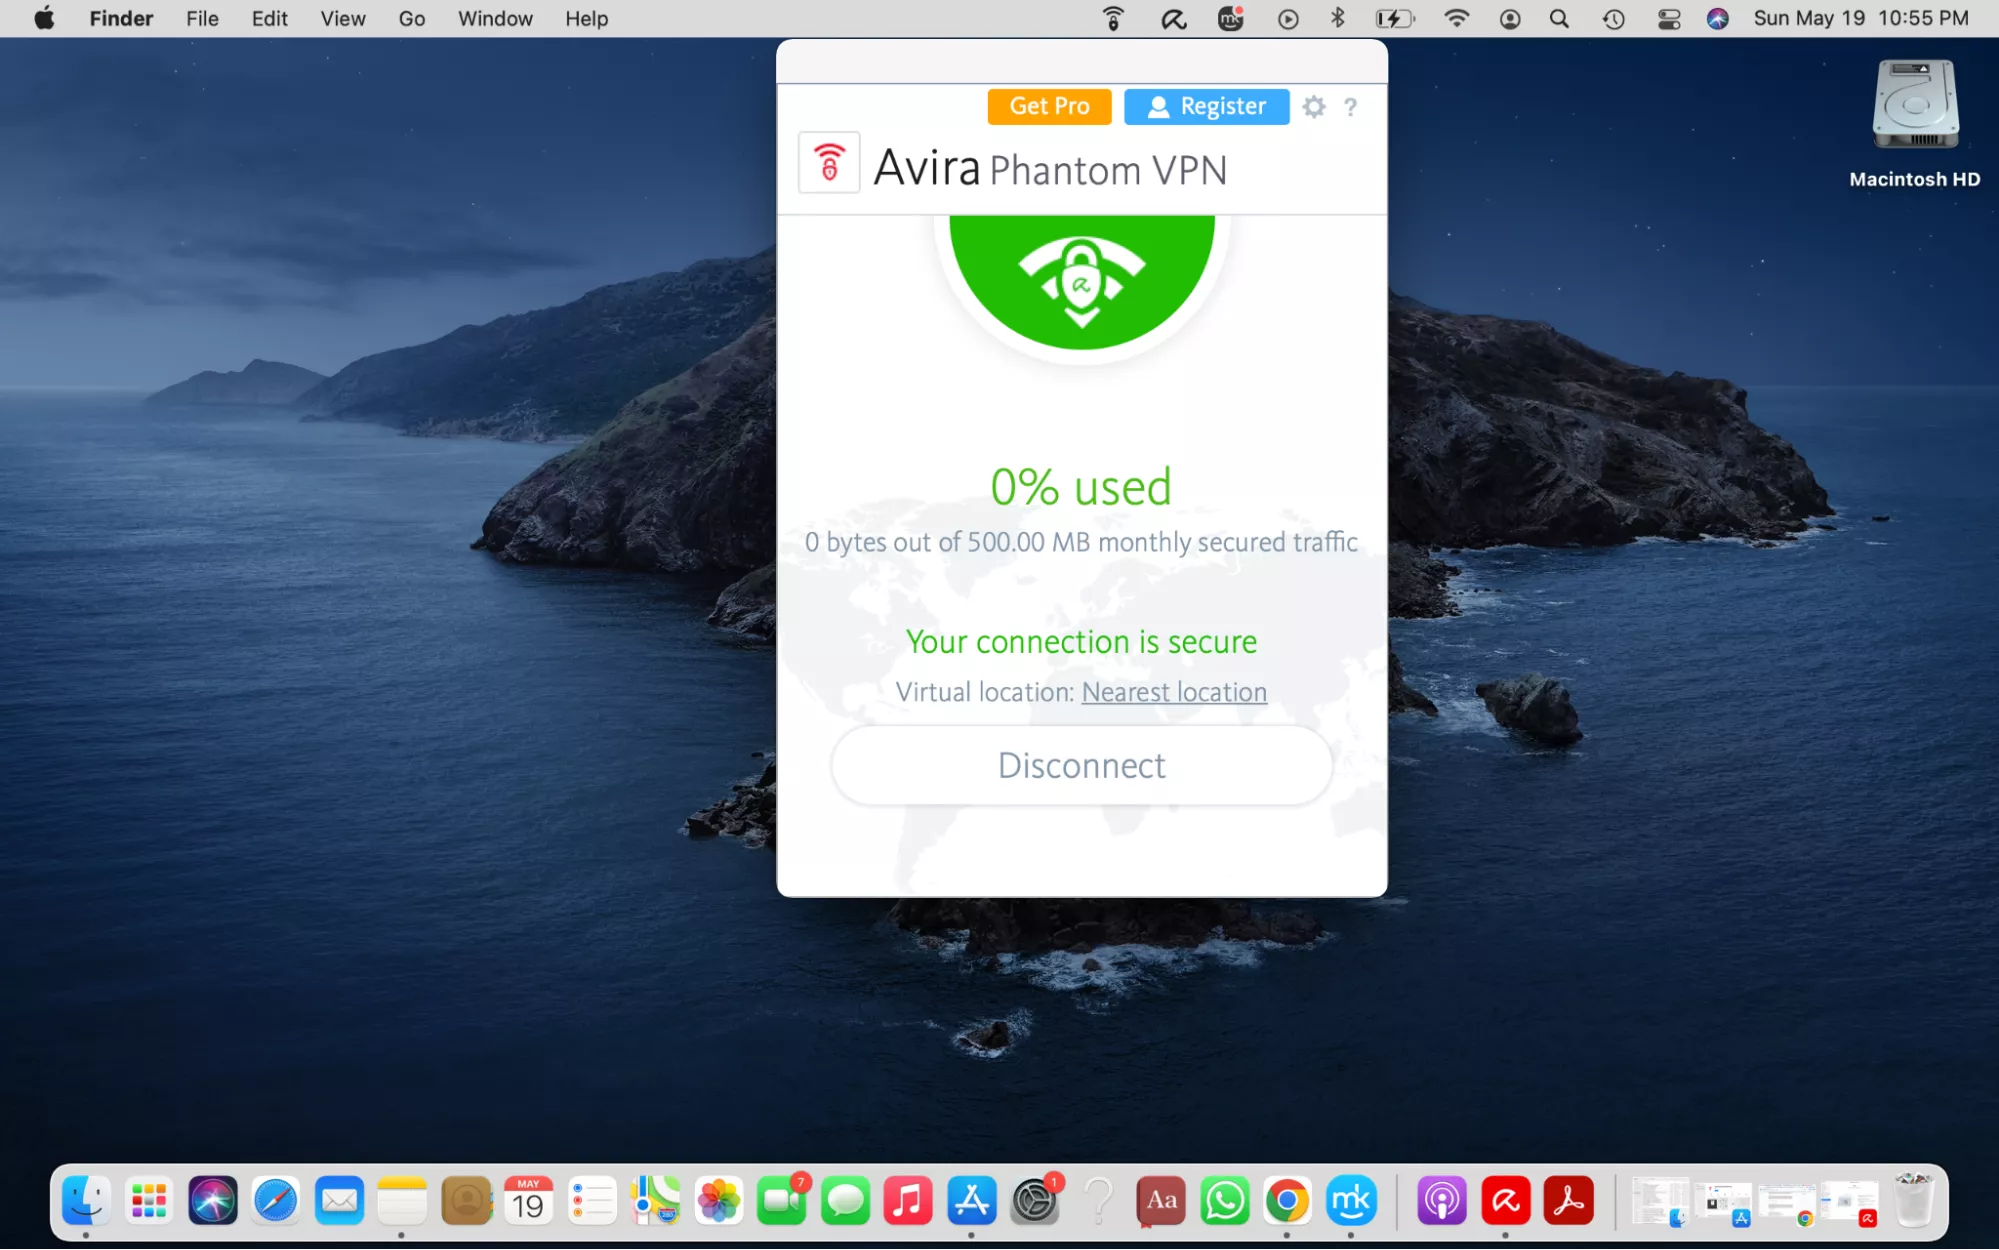Open Music from the Dock

click(x=908, y=1201)
